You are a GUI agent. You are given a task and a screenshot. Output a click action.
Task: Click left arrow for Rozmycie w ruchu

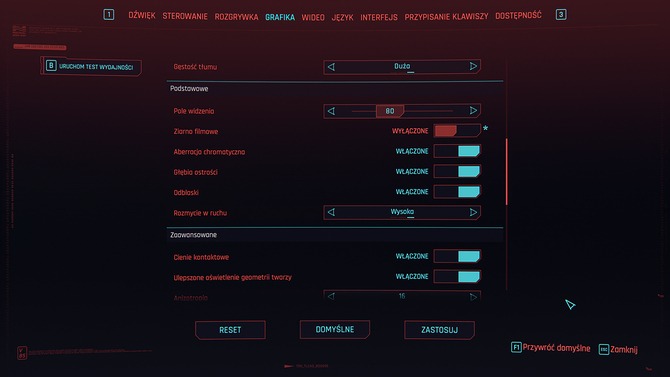click(x=331, y=212)
